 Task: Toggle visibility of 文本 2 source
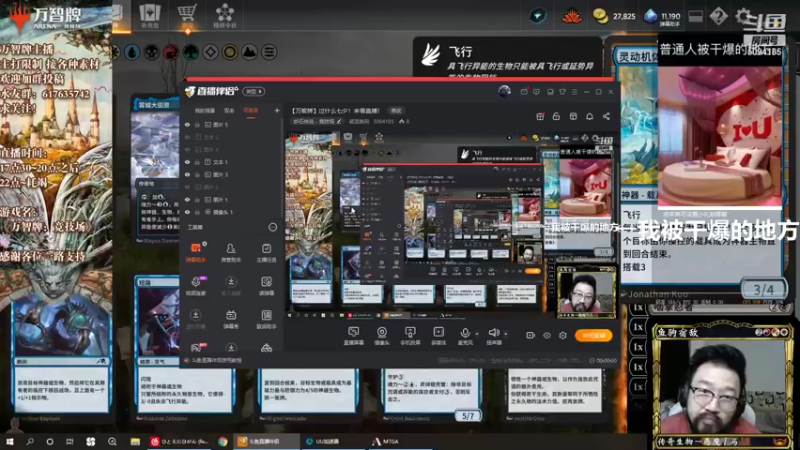[x=187, y=137]
